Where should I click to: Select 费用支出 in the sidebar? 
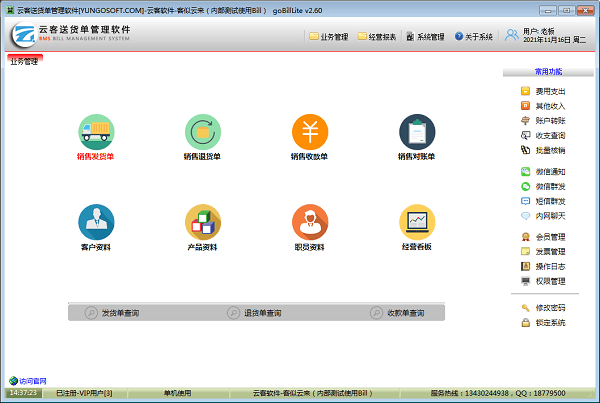(x=549, y=91)
